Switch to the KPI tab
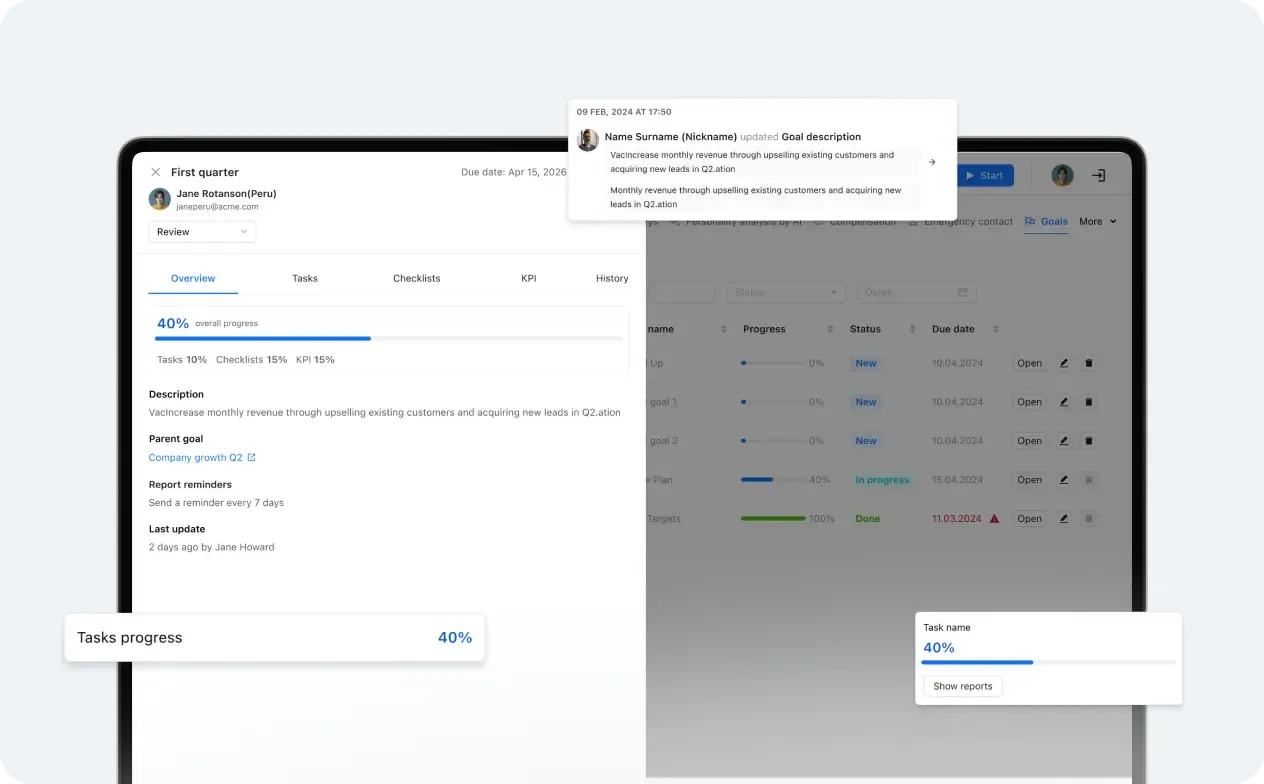The image size is (1264, 784). coord(529,278)
